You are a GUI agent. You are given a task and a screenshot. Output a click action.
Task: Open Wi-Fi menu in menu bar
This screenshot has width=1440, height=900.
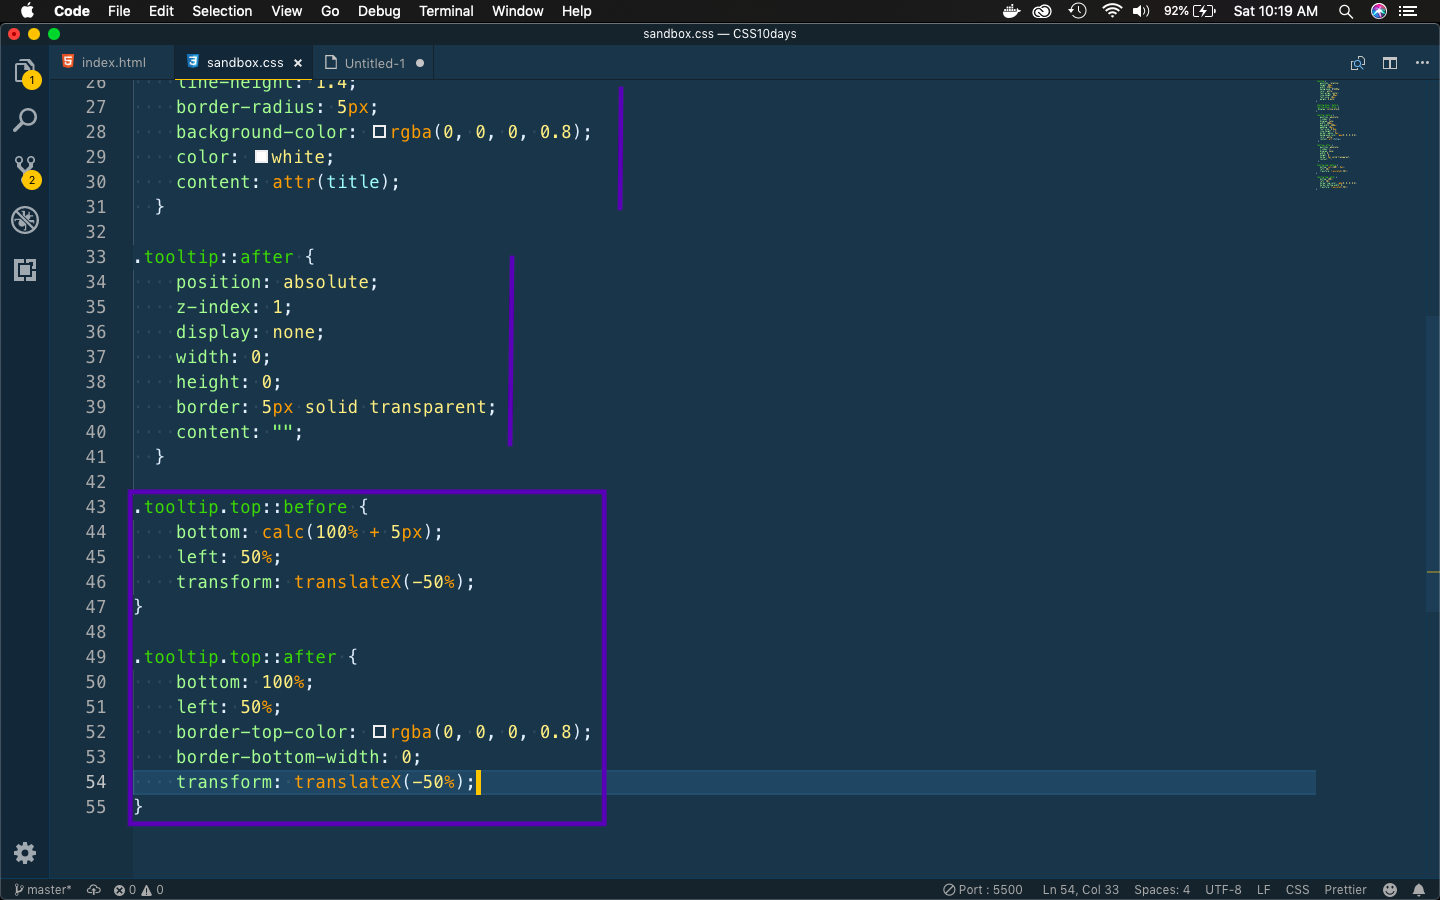click(x=1112, y=11)
